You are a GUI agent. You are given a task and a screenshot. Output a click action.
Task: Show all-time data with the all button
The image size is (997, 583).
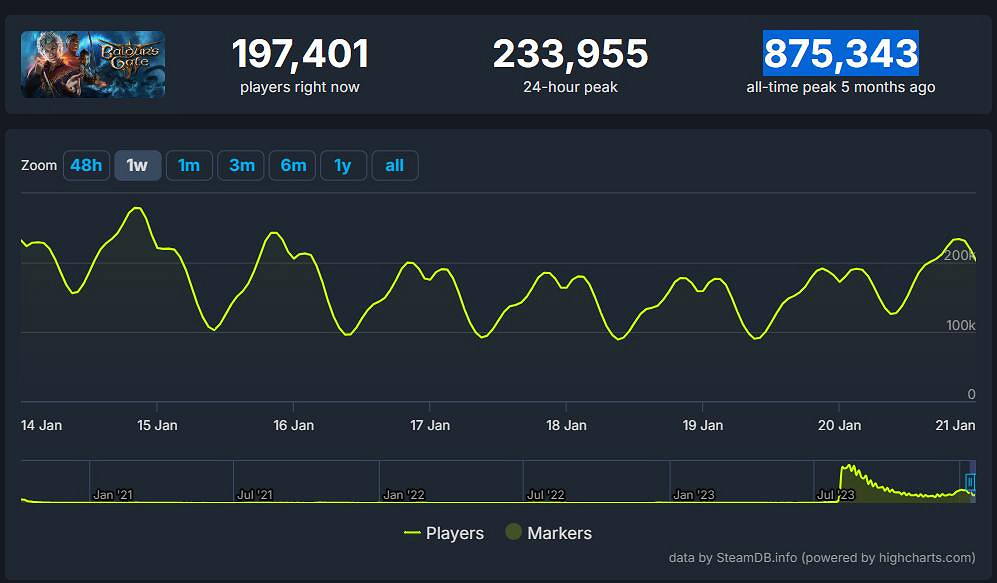(x=395, y=165)
